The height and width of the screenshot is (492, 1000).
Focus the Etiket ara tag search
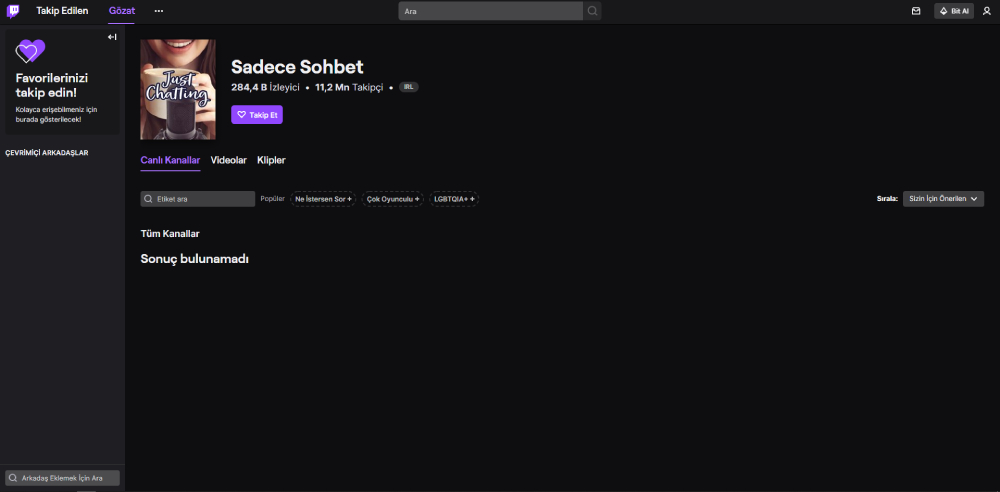tap(198, 199)
